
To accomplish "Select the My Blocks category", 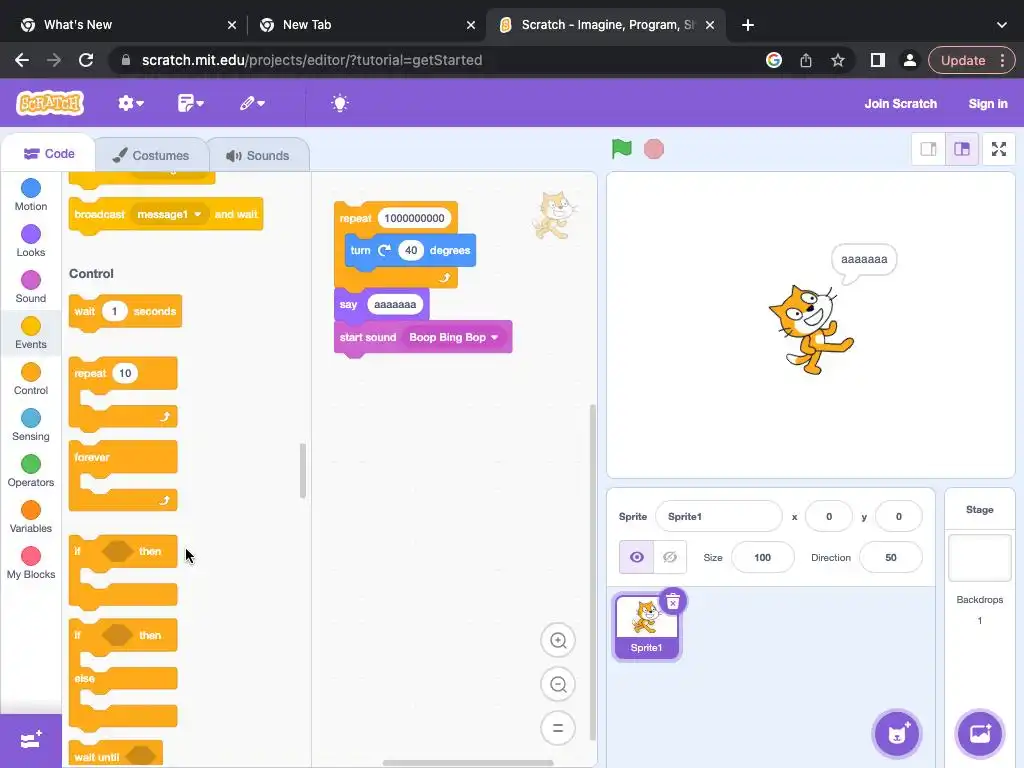I will (x=31, y=564).
